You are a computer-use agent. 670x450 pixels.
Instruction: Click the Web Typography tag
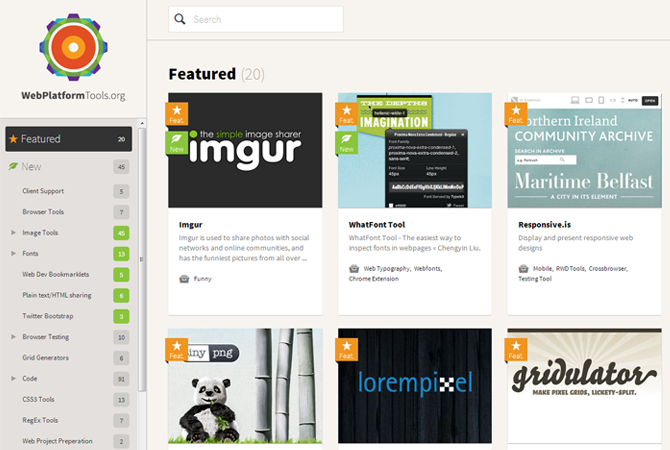coord(386,268)
